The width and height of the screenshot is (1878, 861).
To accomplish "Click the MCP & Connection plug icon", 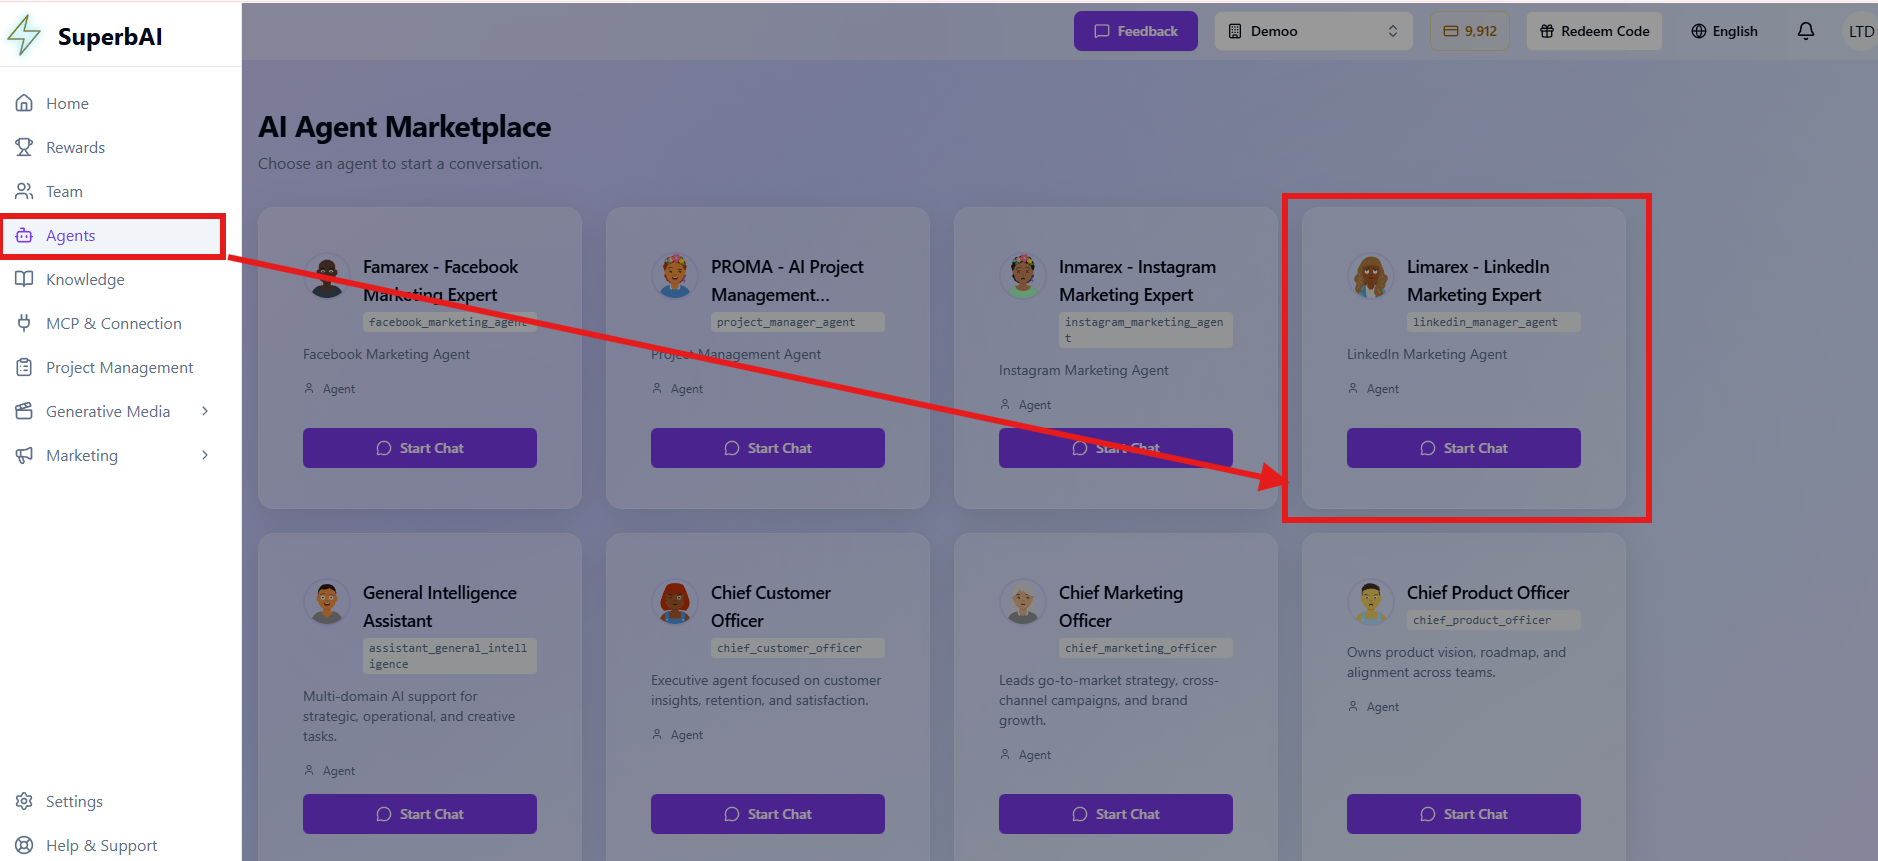I will (x=24, y=323).
